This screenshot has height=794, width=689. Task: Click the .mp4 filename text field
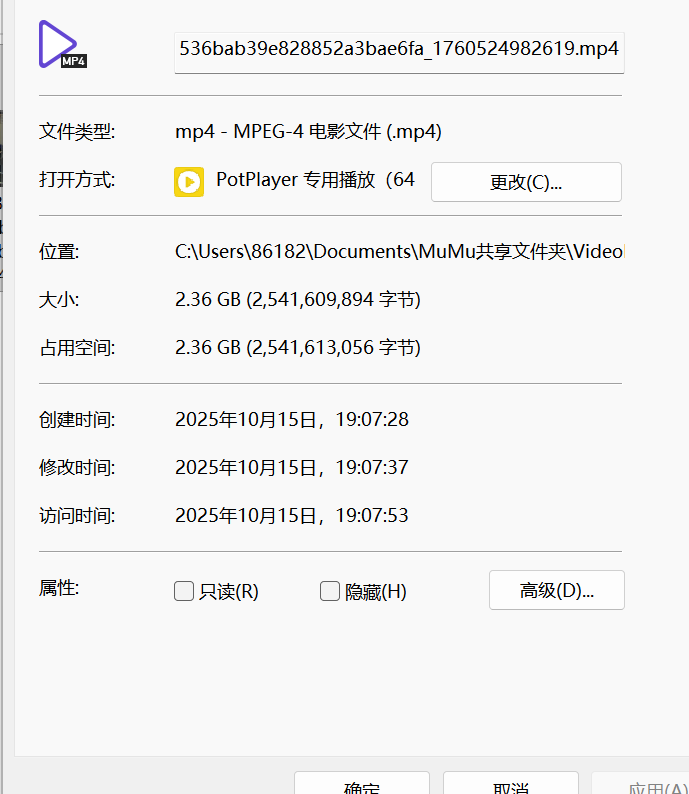coord(399,48)
